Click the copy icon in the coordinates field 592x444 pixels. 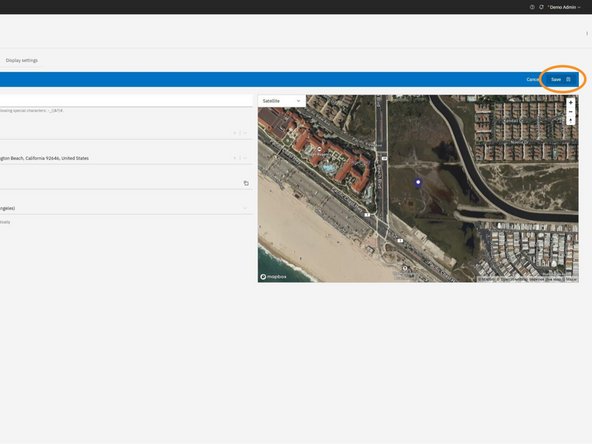tap(246, 183)
